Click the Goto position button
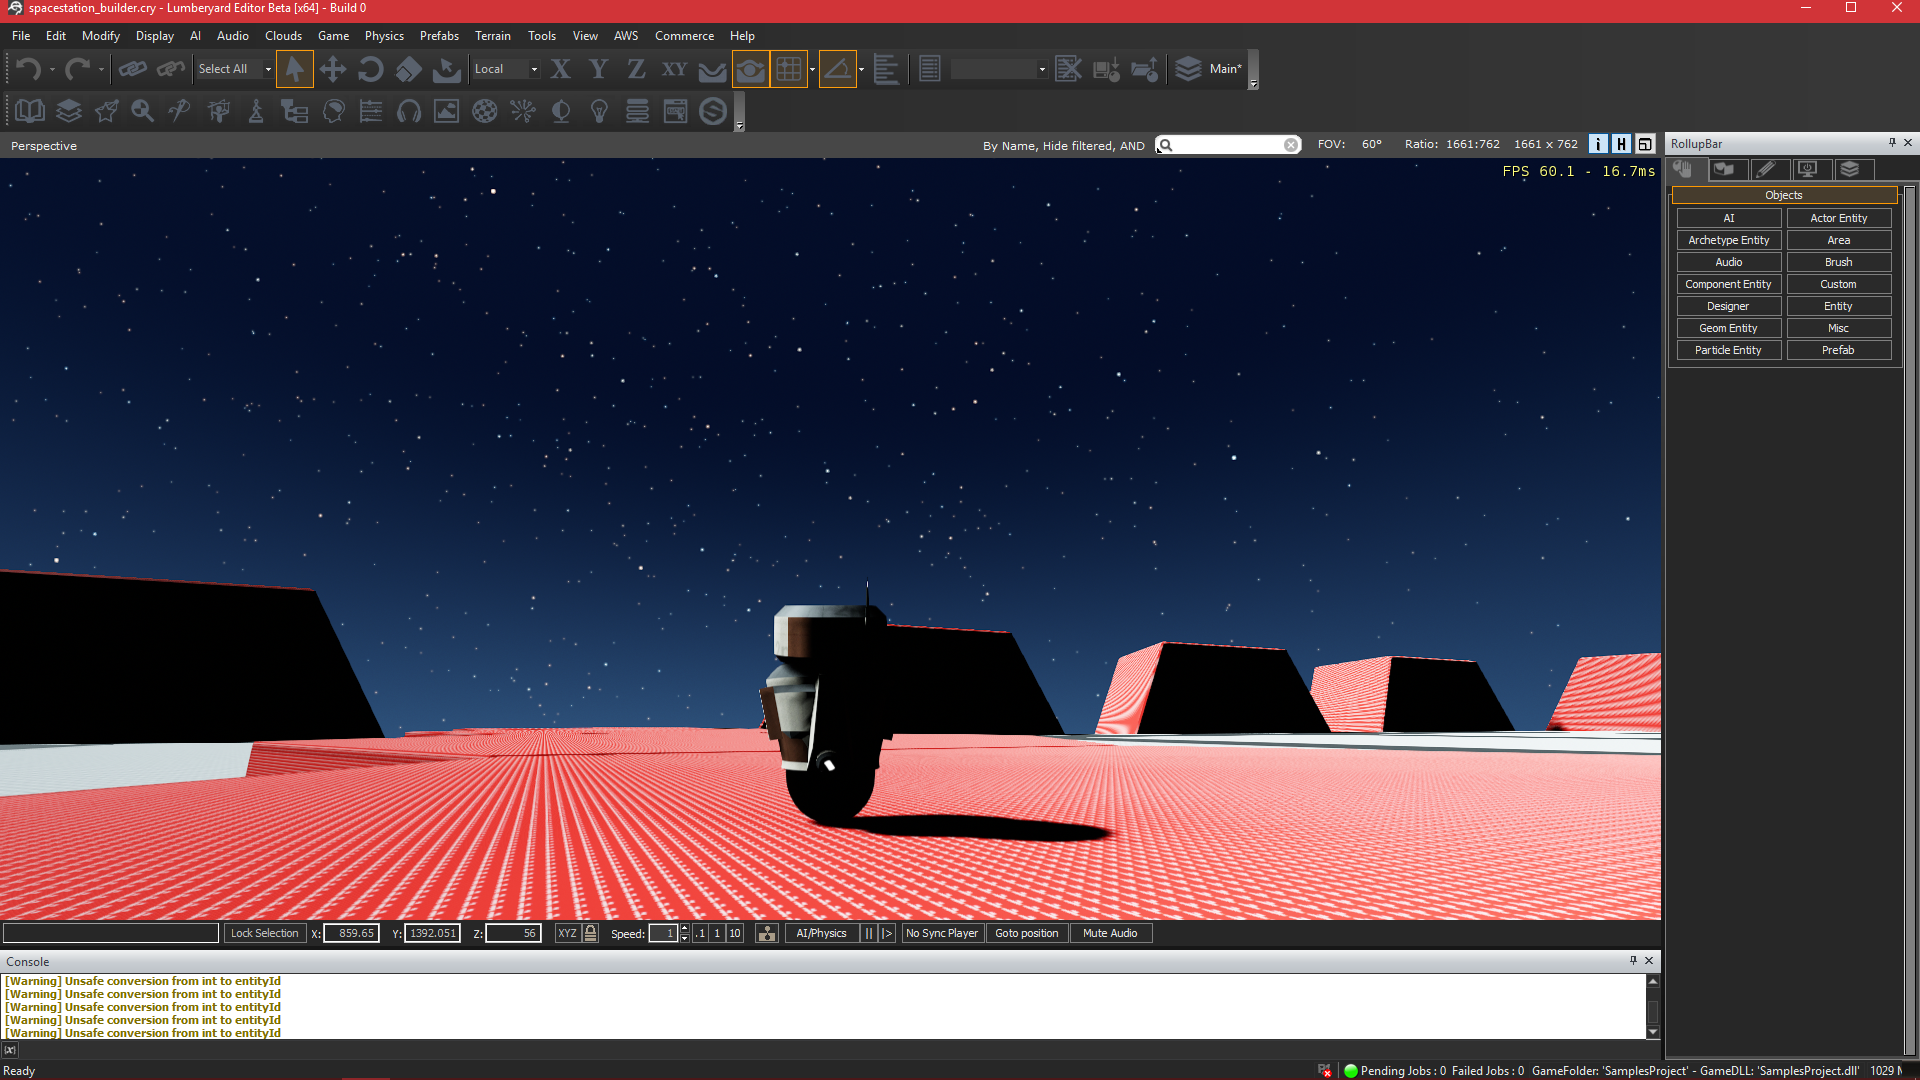The image size is (1920, 1080). point(1026,933)
